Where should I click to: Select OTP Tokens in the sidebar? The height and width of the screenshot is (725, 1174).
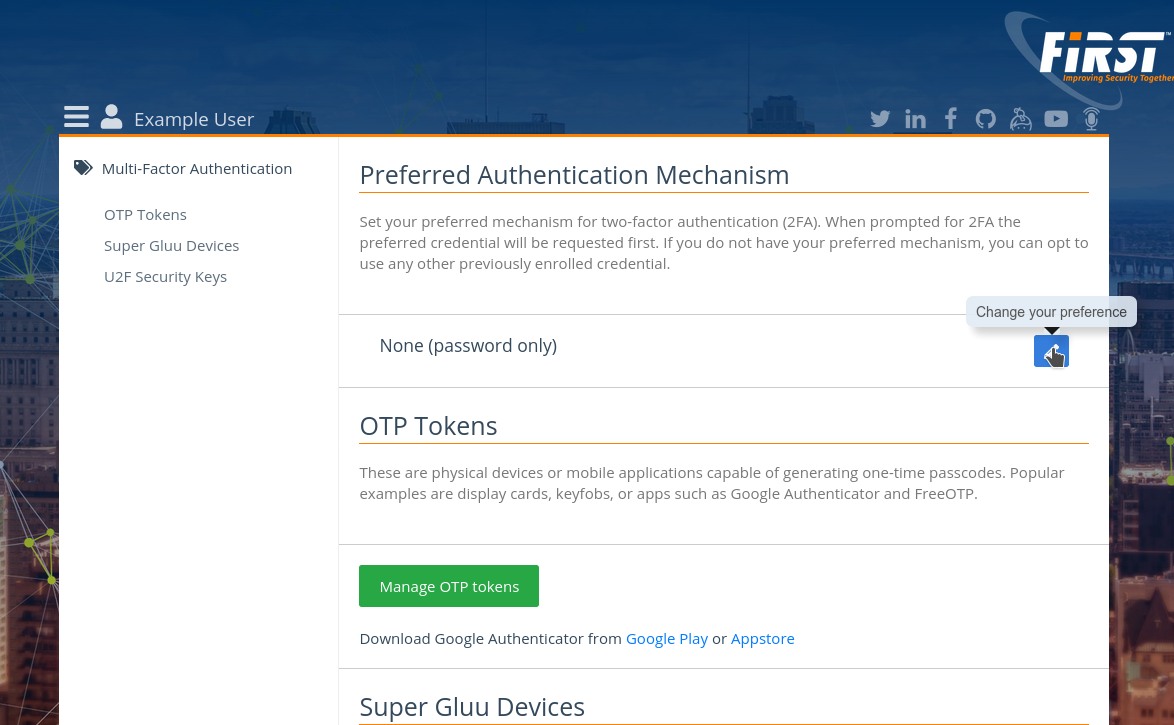point(145,214)
